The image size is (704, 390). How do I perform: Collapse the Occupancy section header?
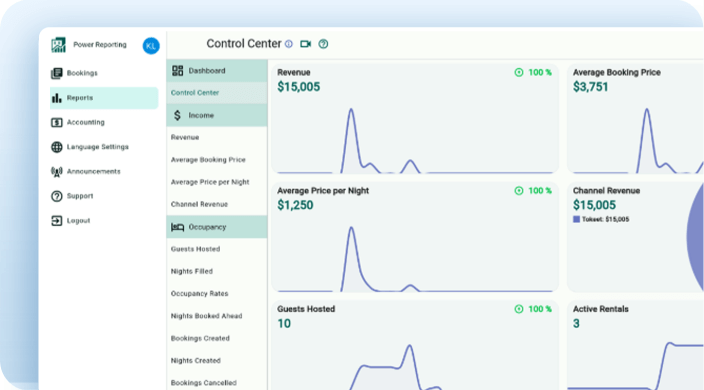pos(217,227)
